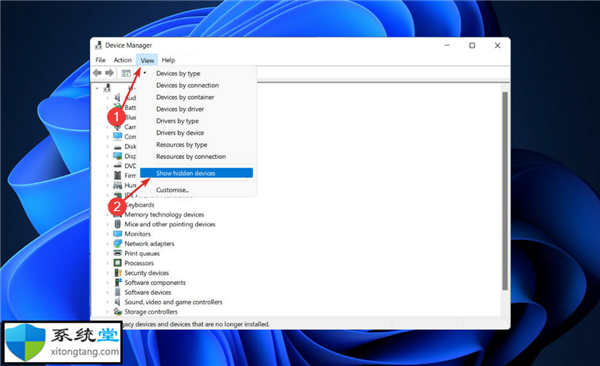This screenshot has height=366, width=600.
Task: Click the Properties toolbar icon
Action: pyautogui.click(x=126, y=73)
